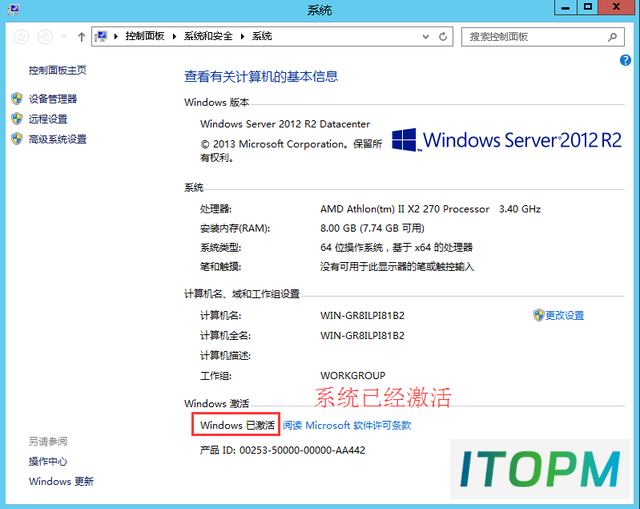Image resolution: width=640 pixels, height=509 pixels.
Task: Select WORKGROUP workgroup value
Action: click(x=353, y=376)
